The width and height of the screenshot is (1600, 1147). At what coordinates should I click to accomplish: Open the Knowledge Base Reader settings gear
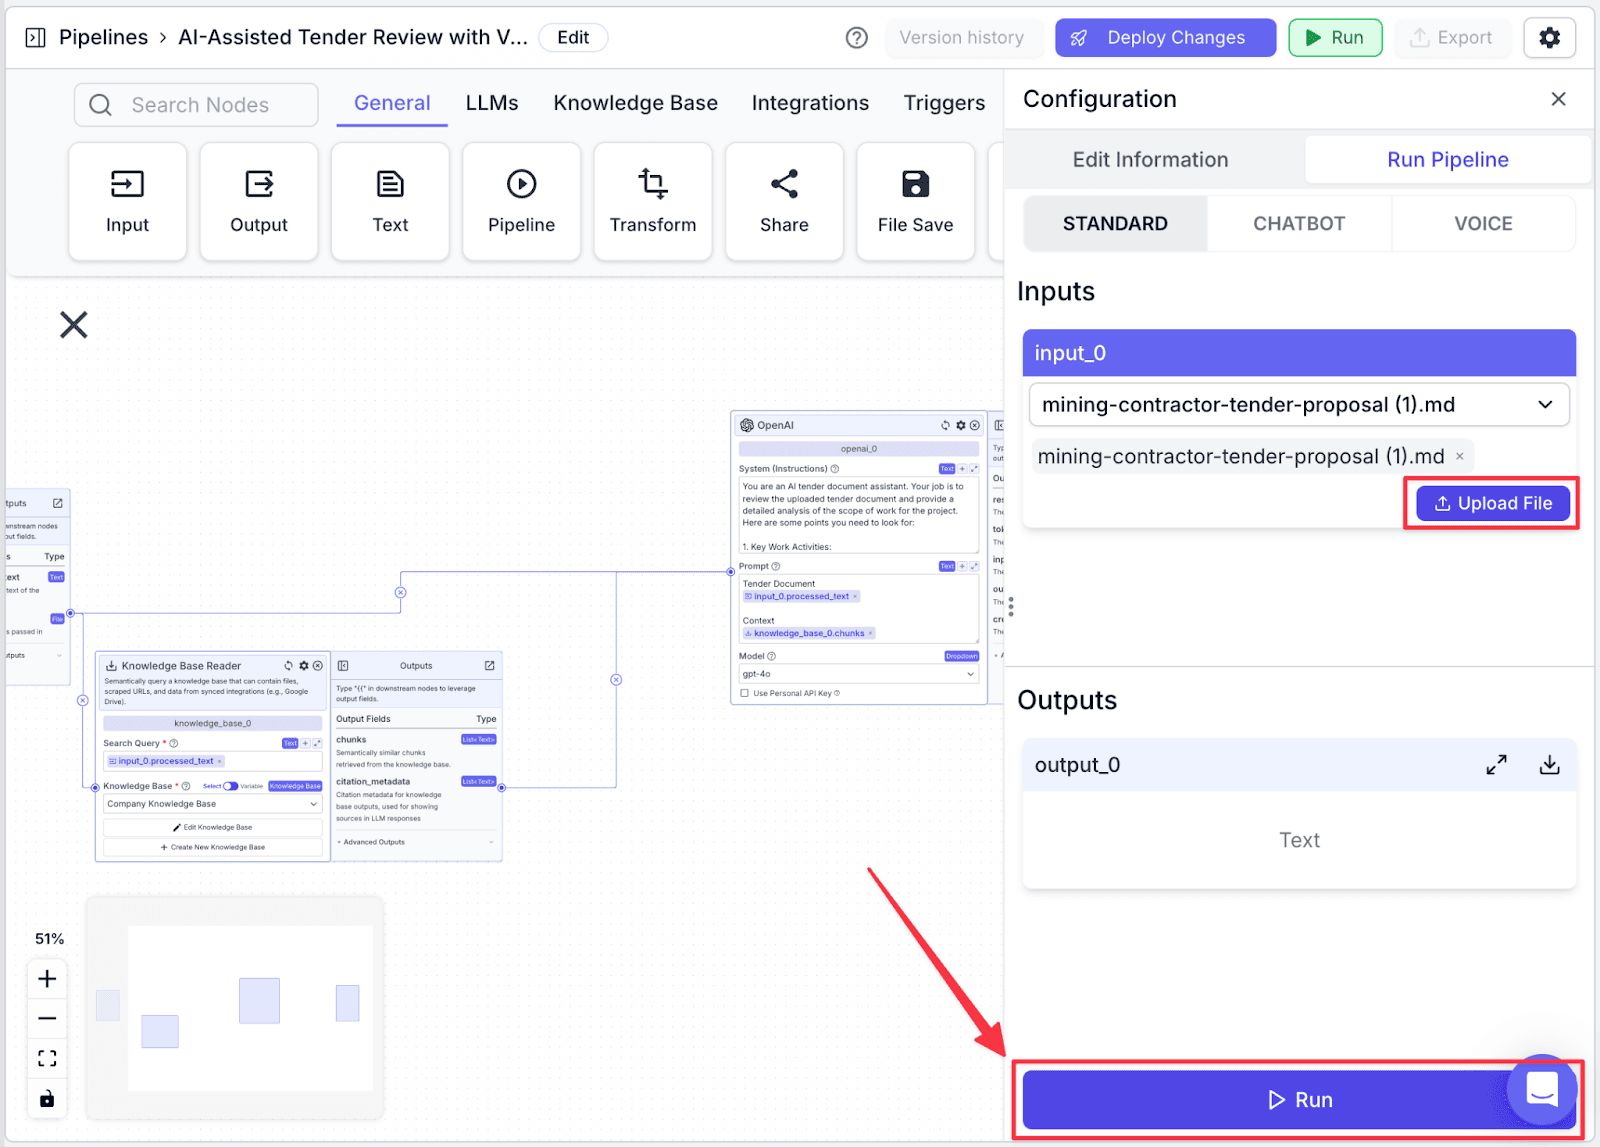(304, 666)
